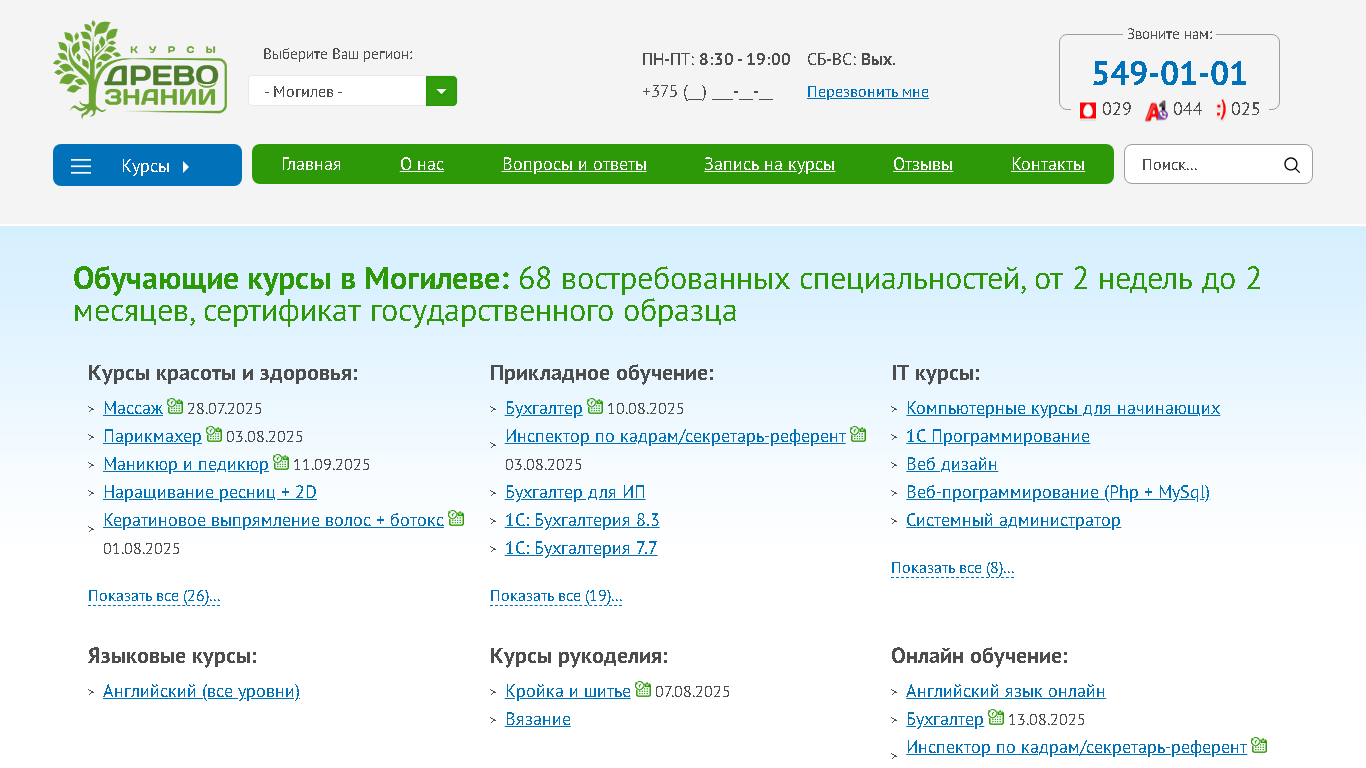Open the Отзывы menu item
This screenshot has width=1366, height=768.
[923, 164]
